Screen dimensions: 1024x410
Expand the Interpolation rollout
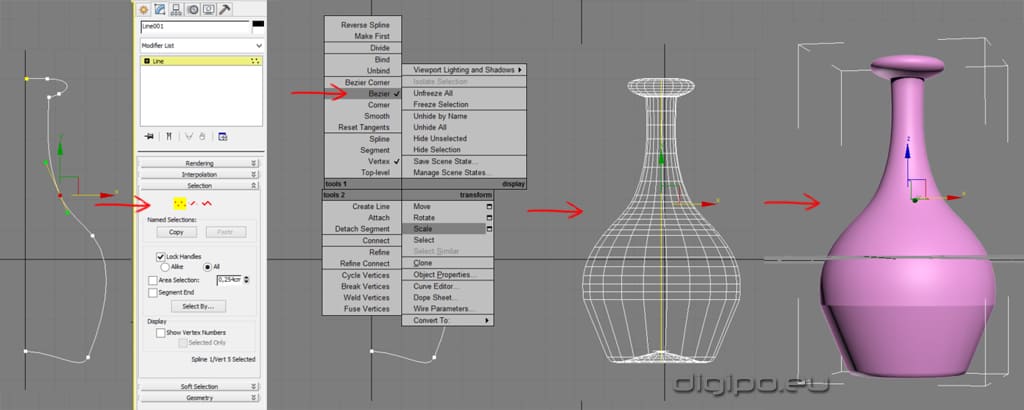pyautogui.click(x=200, y=174)
